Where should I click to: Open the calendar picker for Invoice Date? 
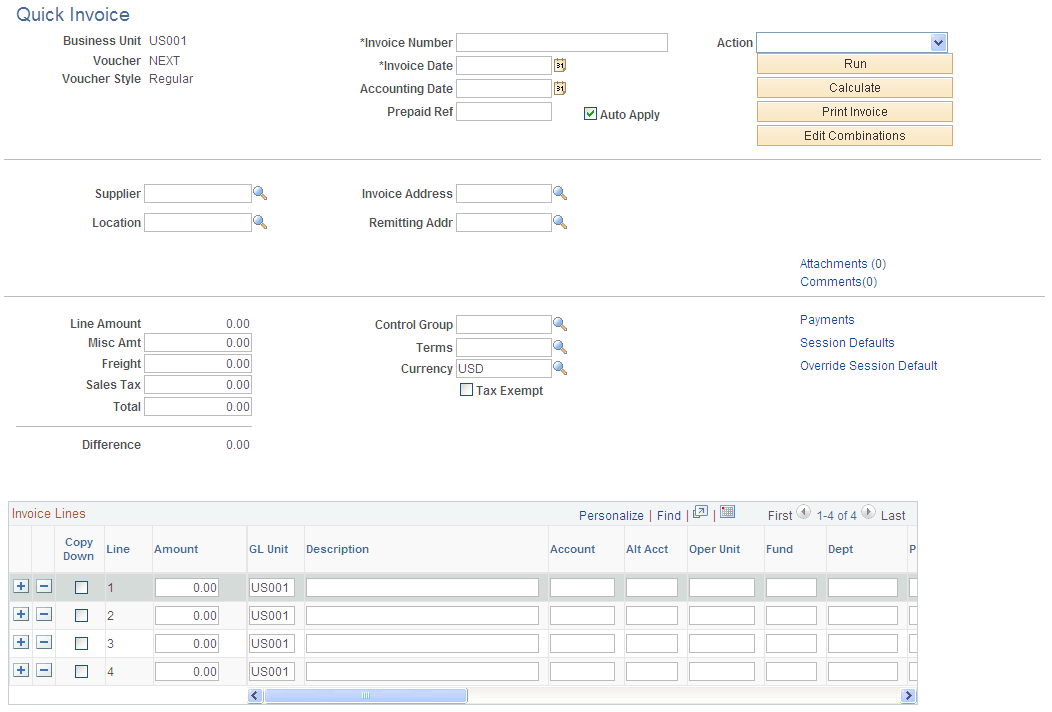tap(559, 65)
